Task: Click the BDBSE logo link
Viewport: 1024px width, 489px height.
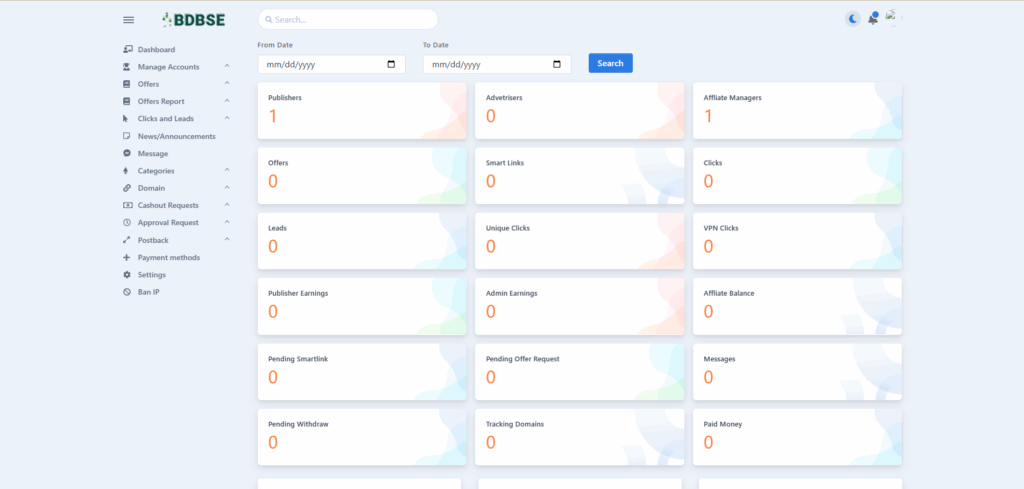Action: 193,20
